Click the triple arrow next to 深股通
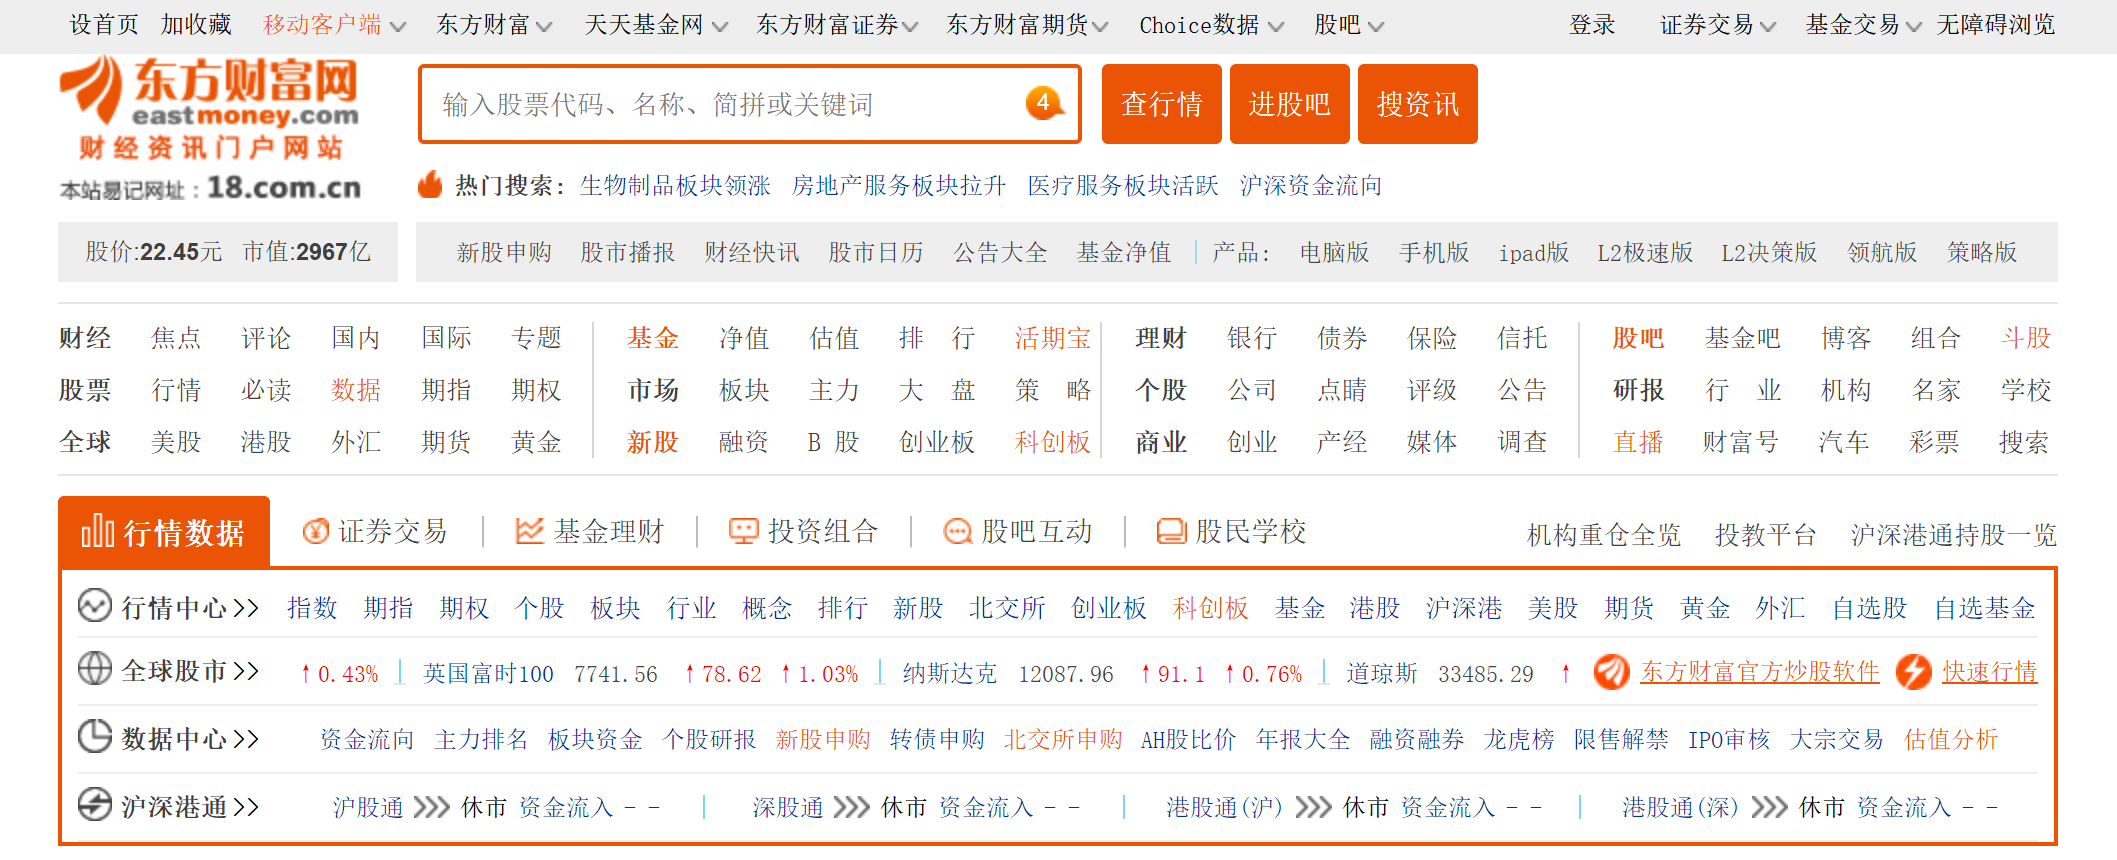Viewport: 2117px width, 860px height. pos(851,807)
